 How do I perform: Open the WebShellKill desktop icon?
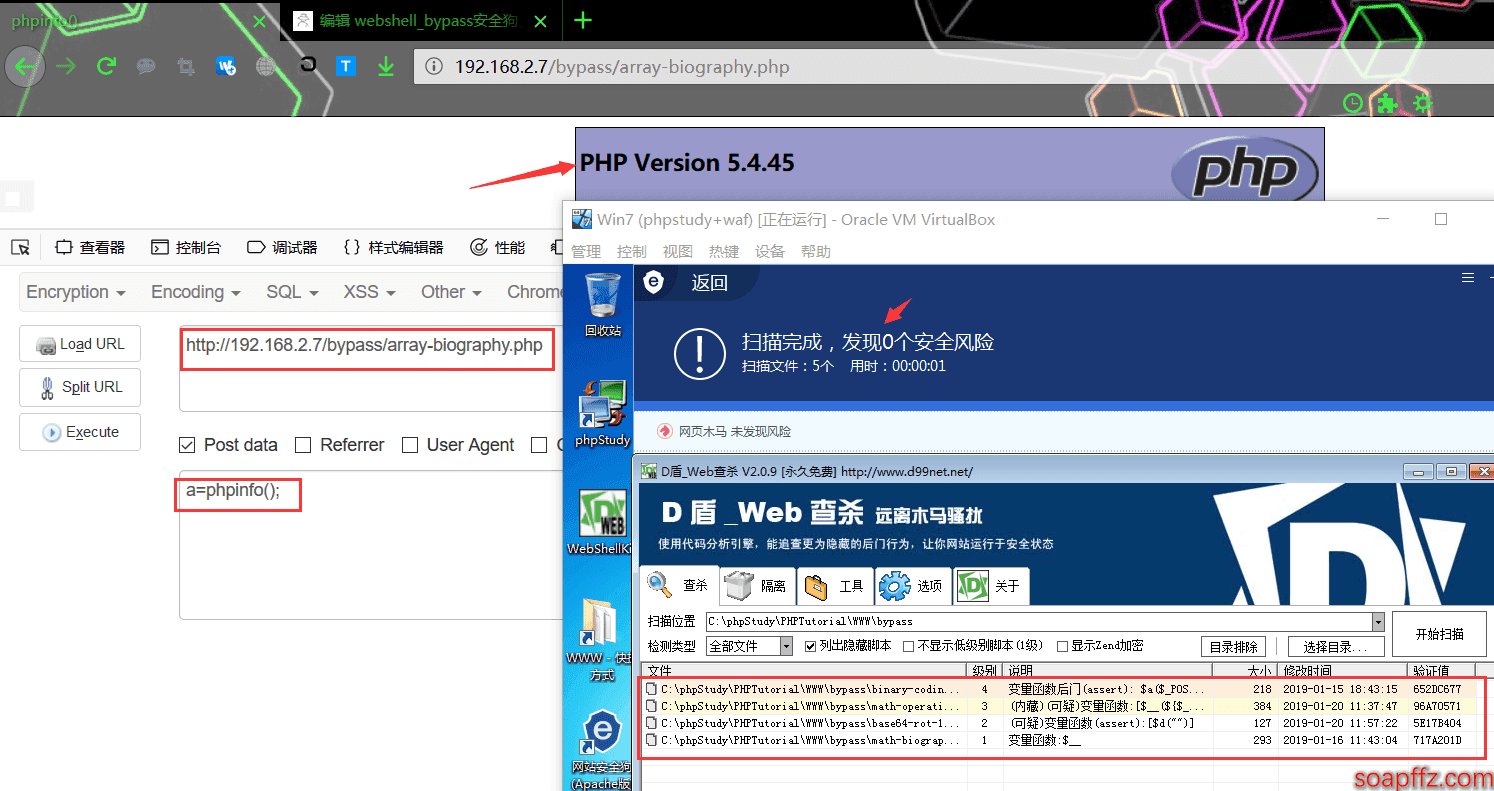601,522
